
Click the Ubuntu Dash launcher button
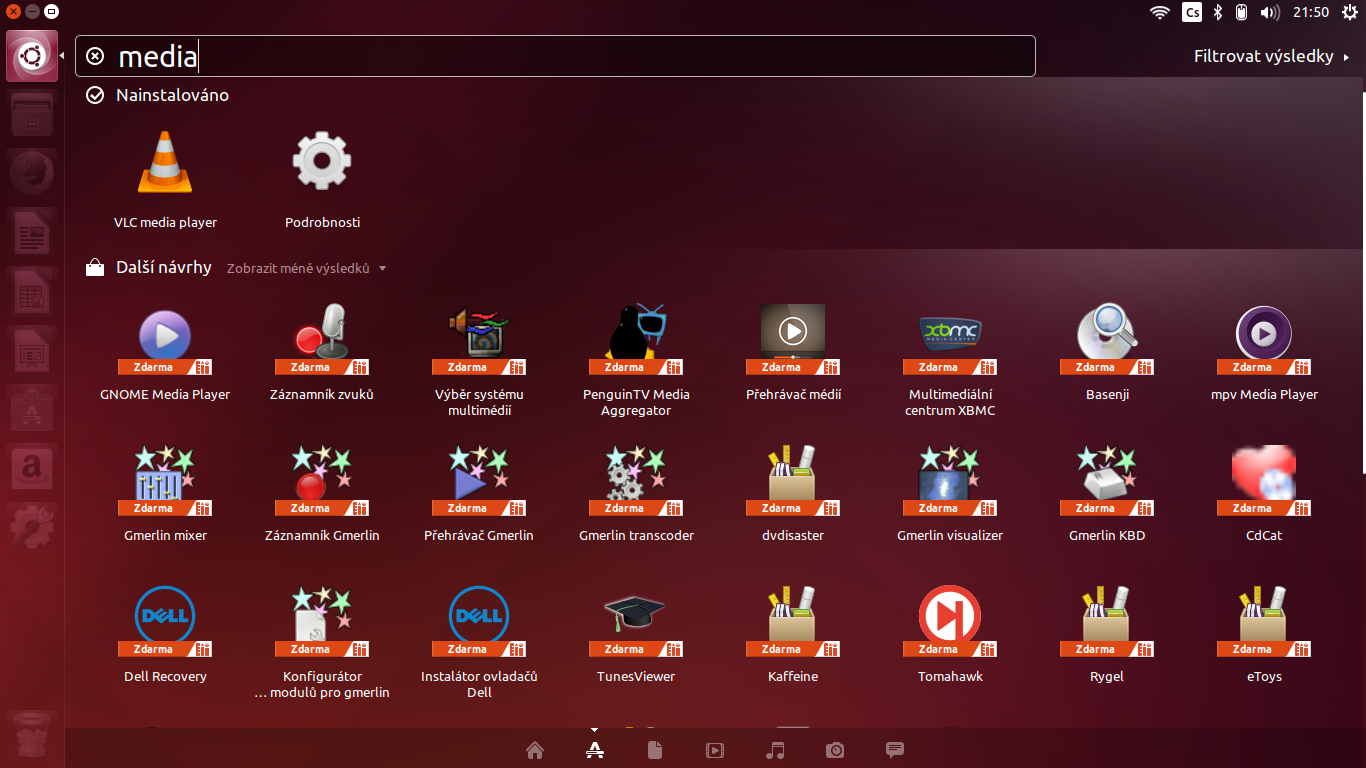32,56
